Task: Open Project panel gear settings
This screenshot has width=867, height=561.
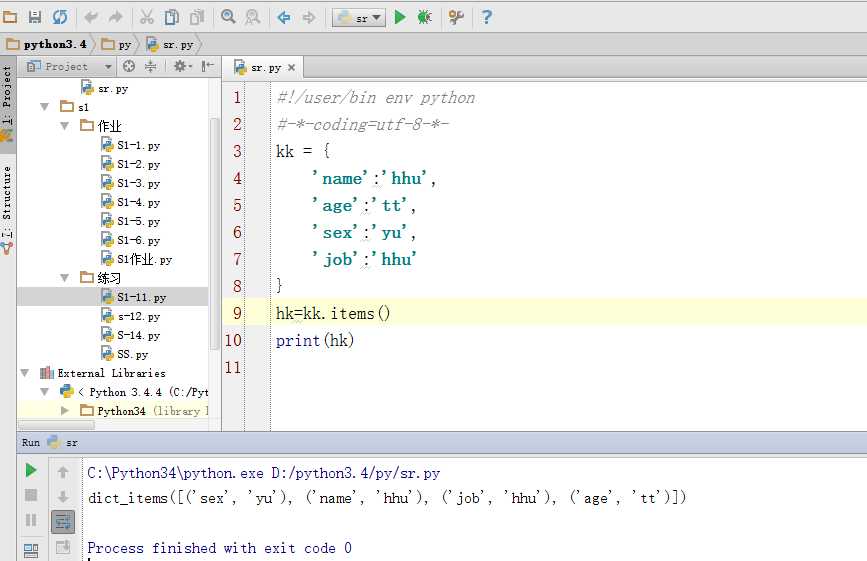Action: pos(182,66)
